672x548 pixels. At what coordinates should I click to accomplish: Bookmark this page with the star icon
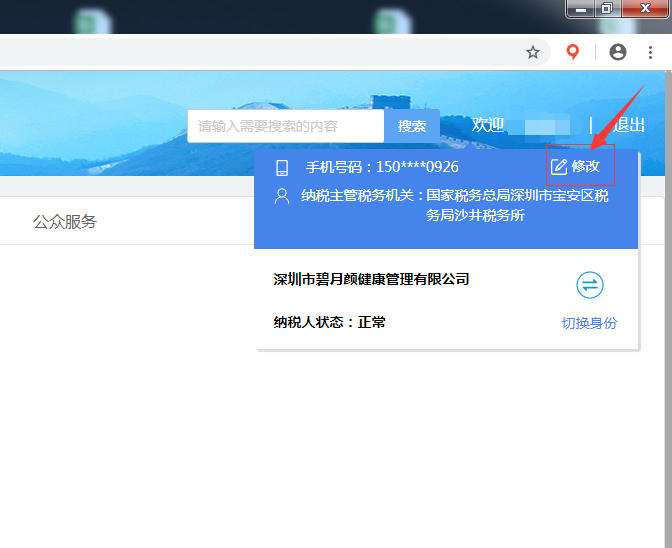pos(533,52)
